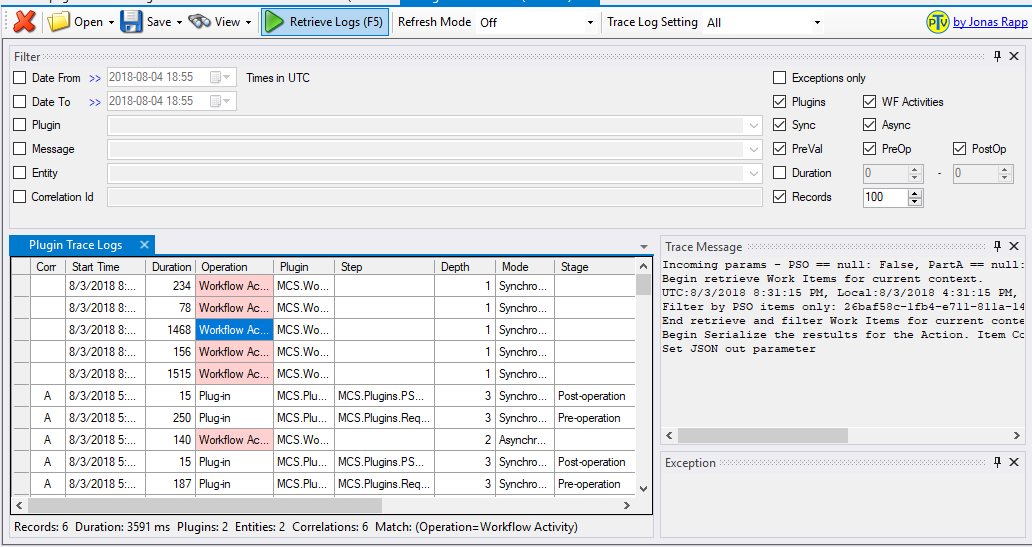1032x547 pixels.
Task: Sort by the Duration column header
Action: (x=171, y=267)
